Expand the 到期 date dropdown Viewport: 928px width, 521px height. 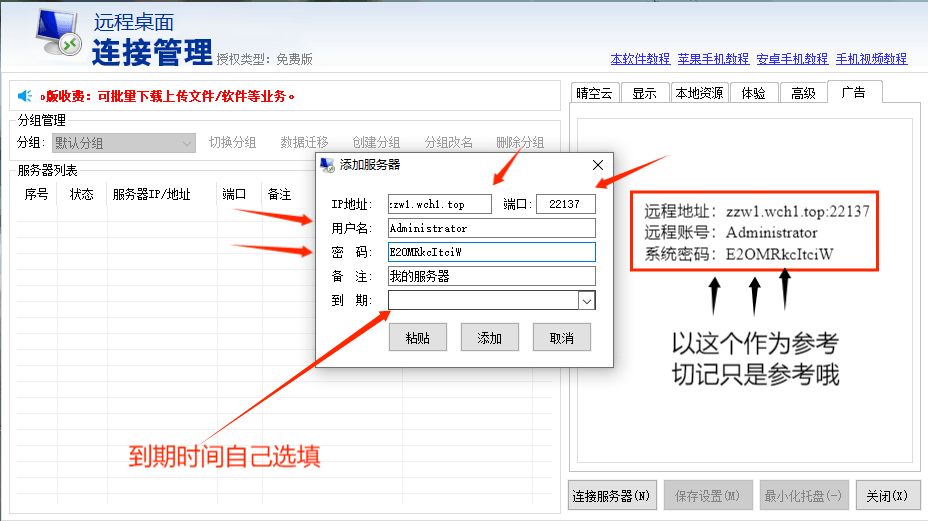point(587,300)
